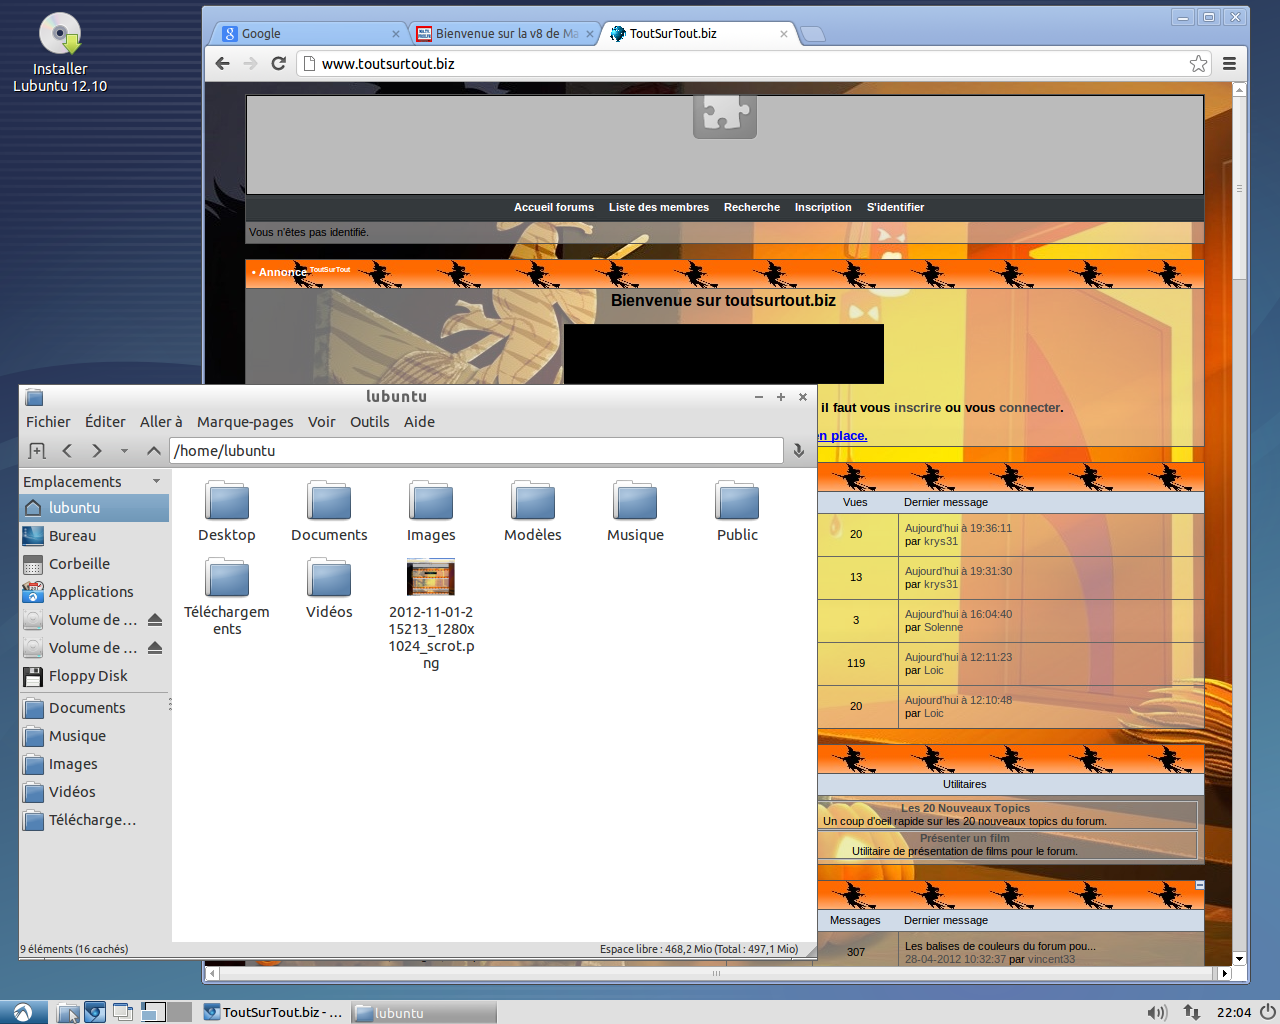Expand the Emplacements side pane dropdown

click(x=156, y=481)
